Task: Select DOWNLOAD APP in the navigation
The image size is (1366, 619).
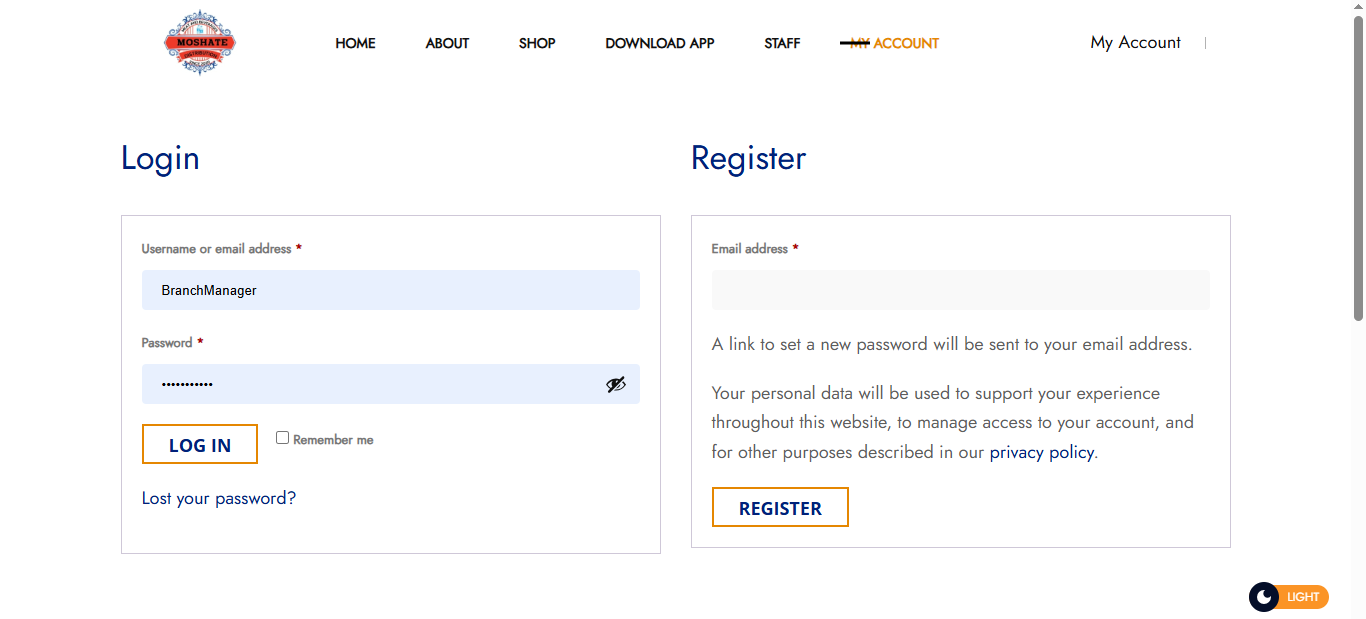Action: 660,43
